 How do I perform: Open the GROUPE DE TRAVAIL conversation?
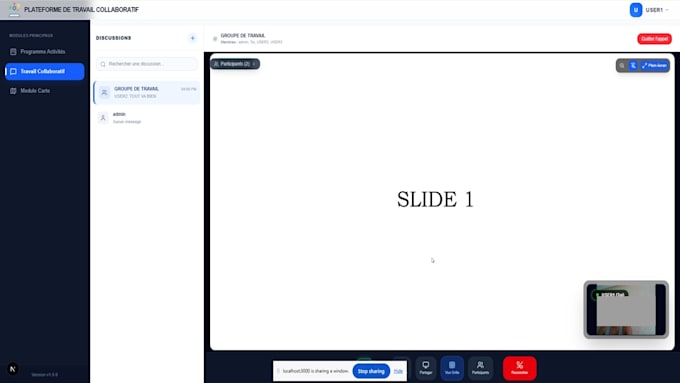coord(147,92)
